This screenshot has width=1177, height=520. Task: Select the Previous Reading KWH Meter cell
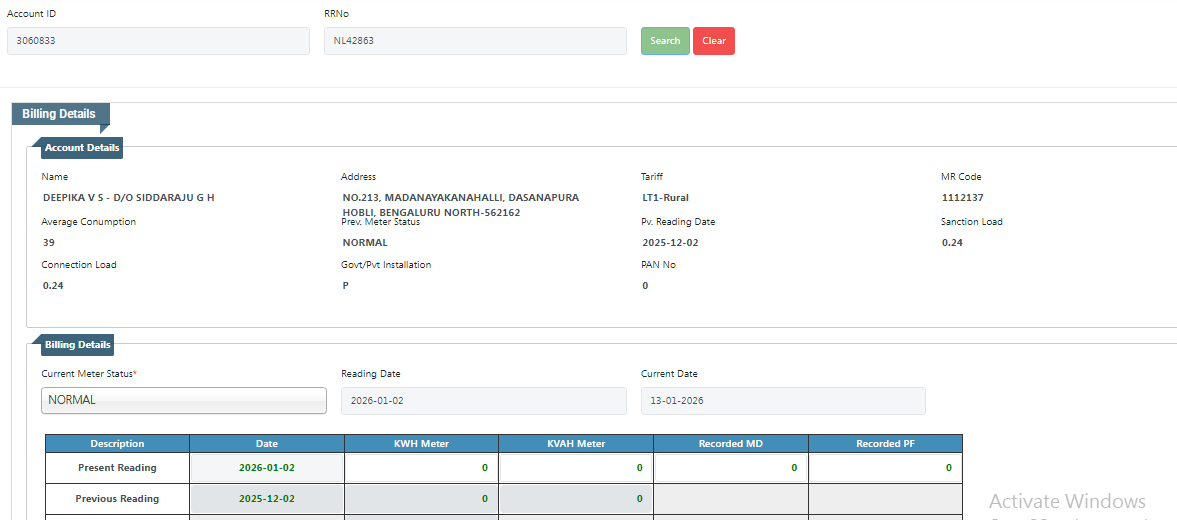tap(421, 498)
